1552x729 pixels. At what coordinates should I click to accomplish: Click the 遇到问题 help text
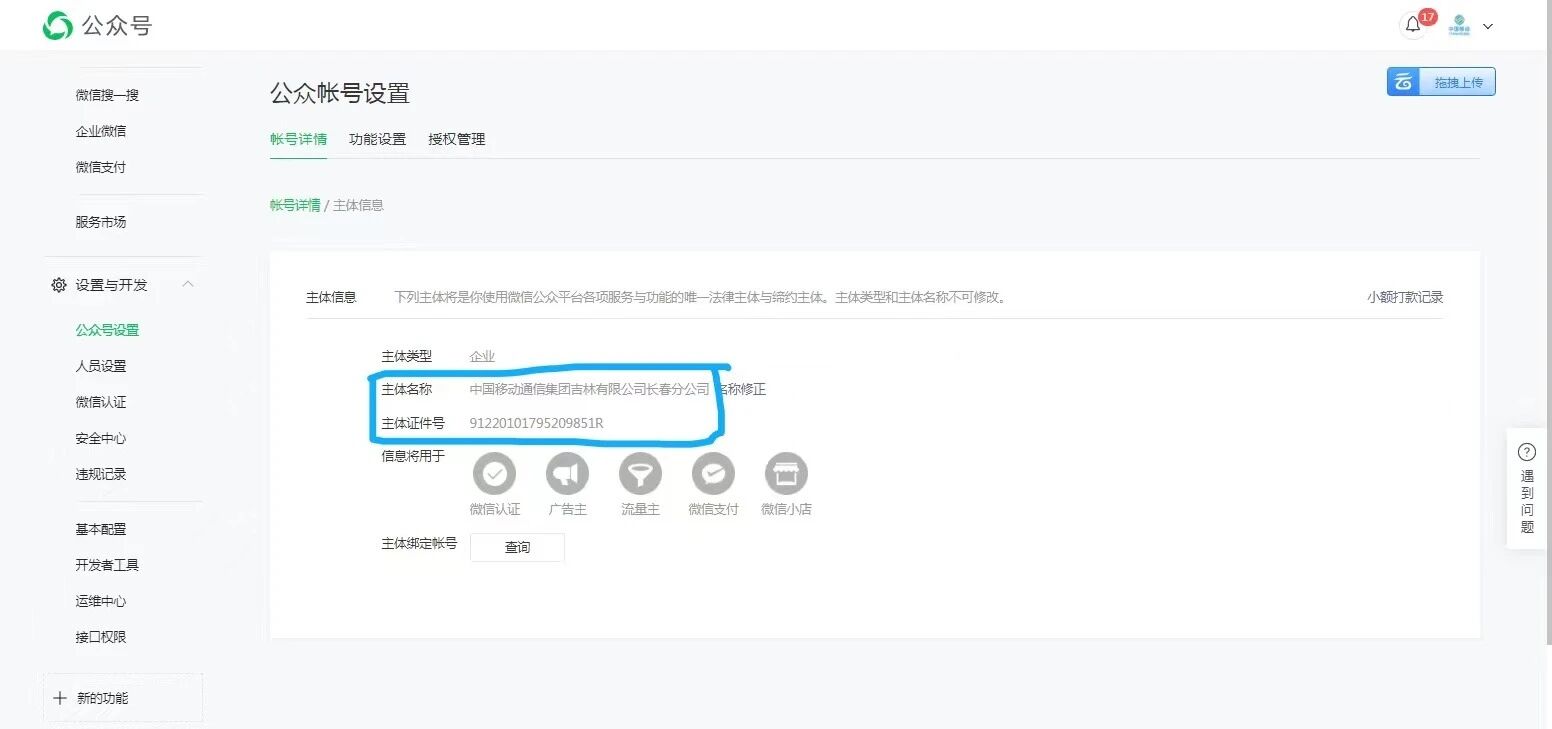(1527, 502)
